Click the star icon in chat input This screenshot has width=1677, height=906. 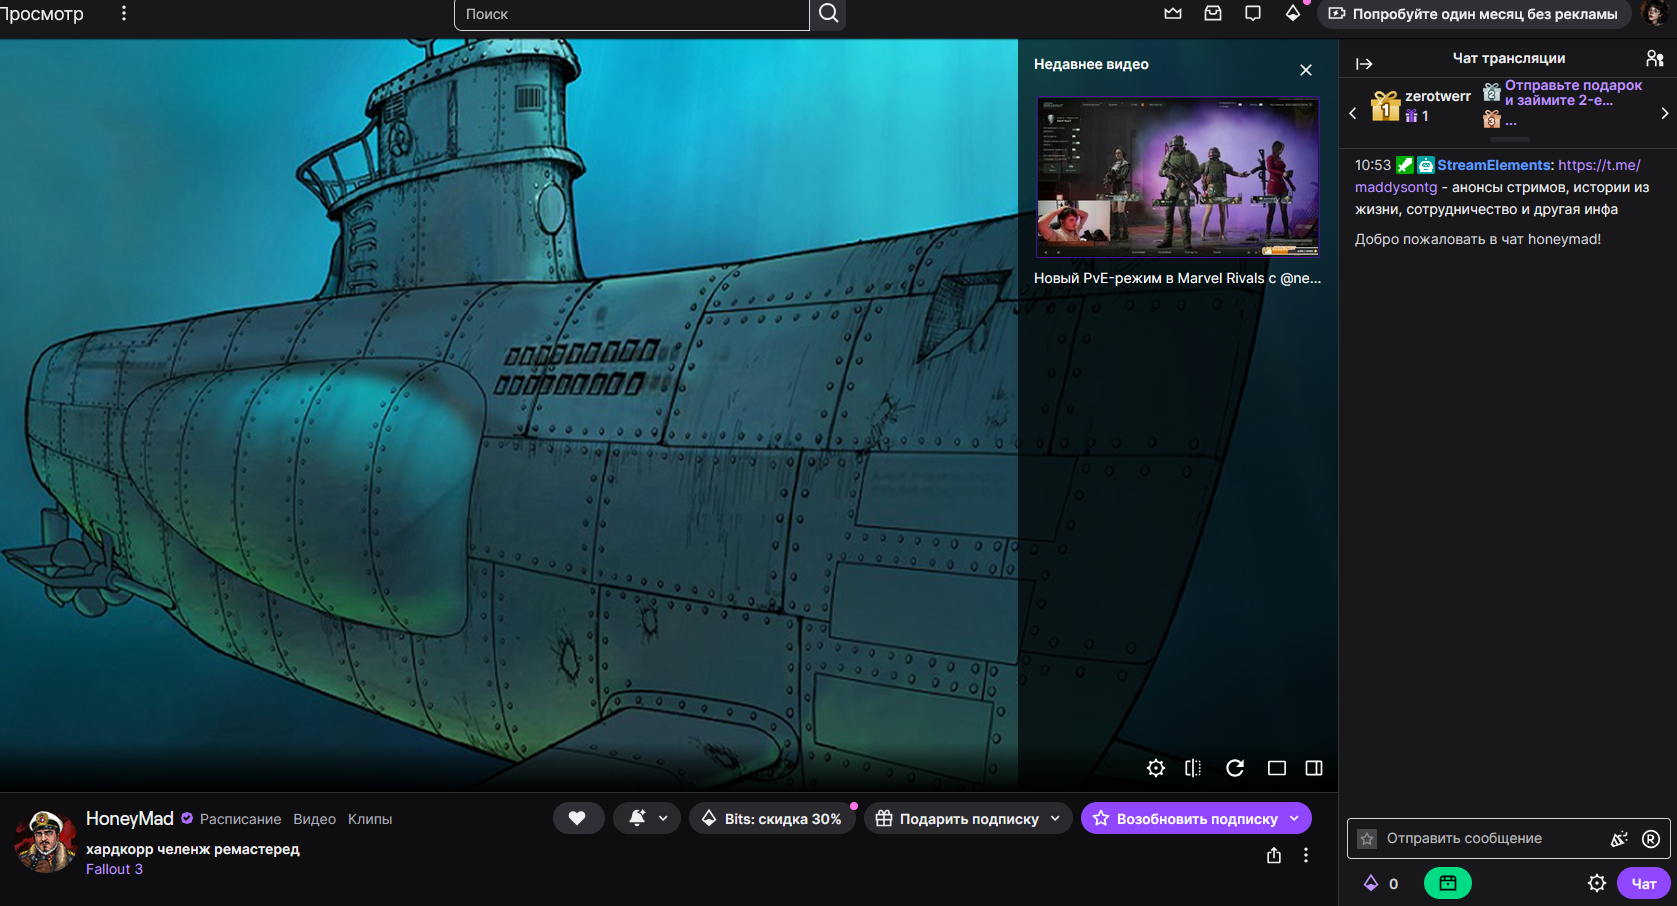[x=1367, y=839]
